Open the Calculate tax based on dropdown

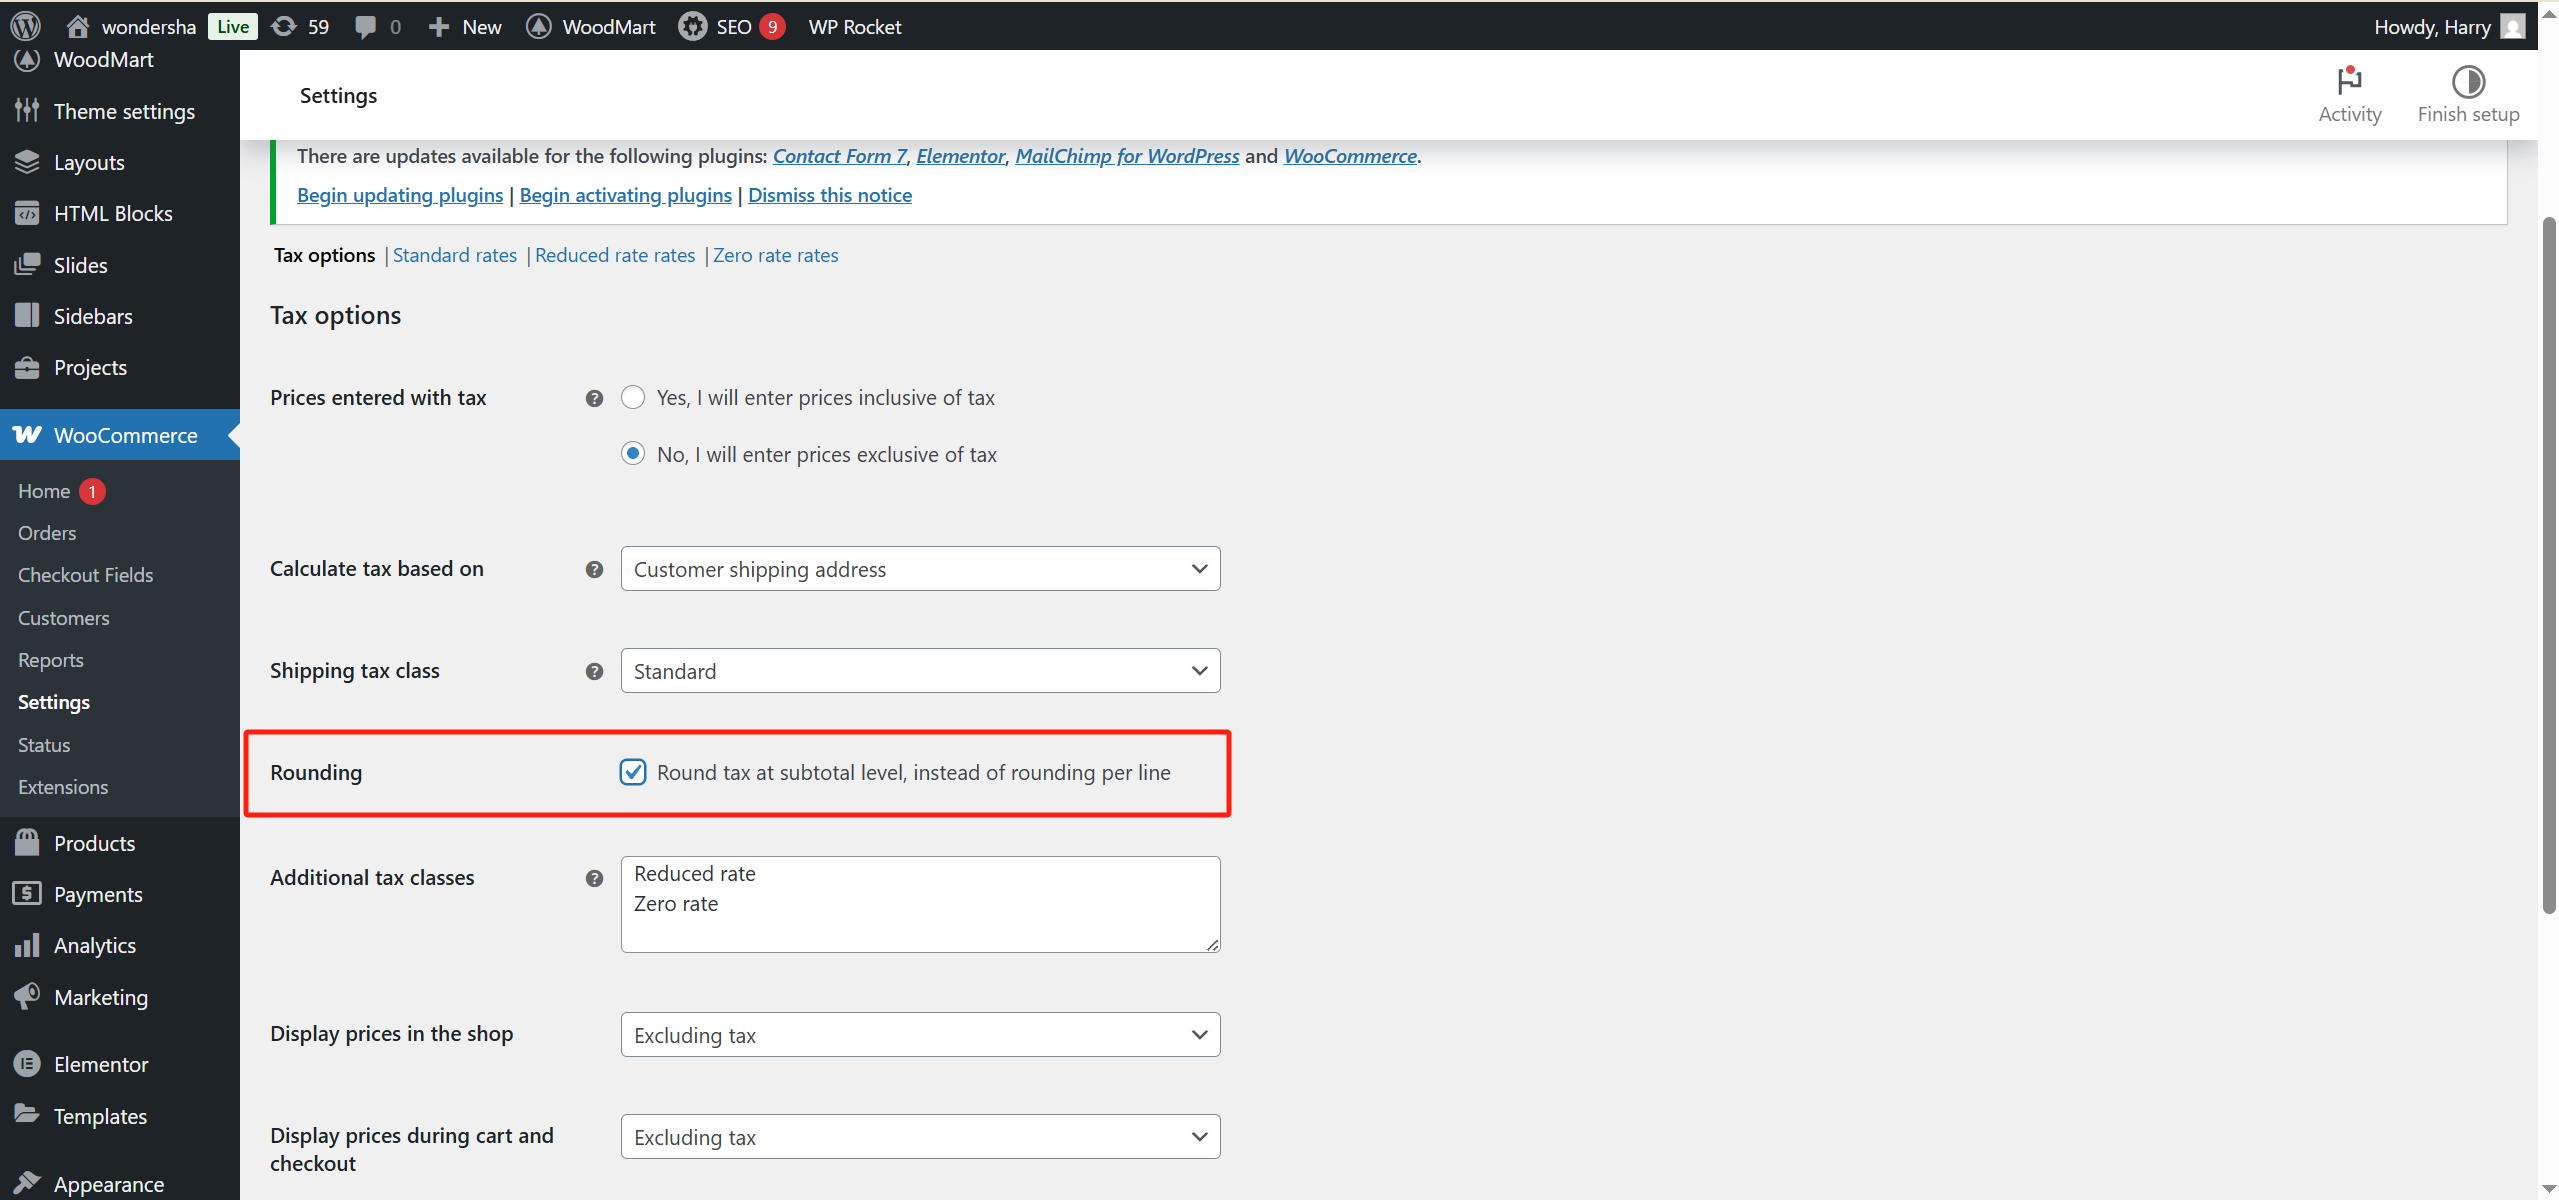[919, 568]
